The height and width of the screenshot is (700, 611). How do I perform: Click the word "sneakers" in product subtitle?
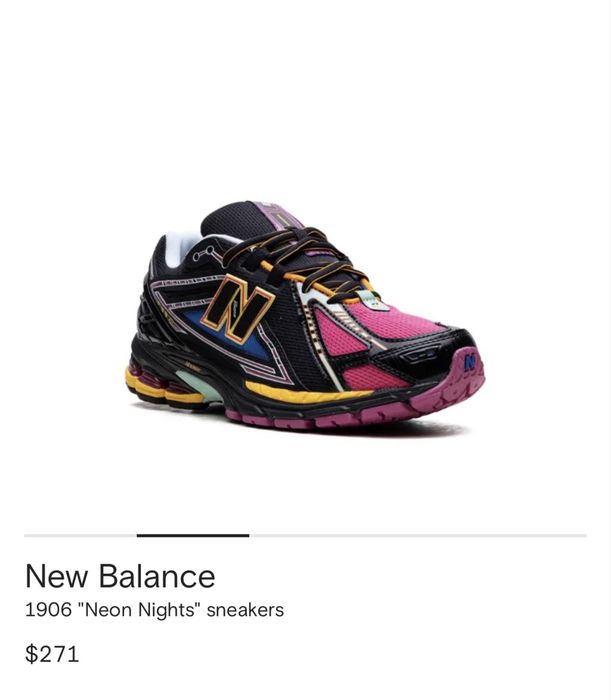(245, 610)
